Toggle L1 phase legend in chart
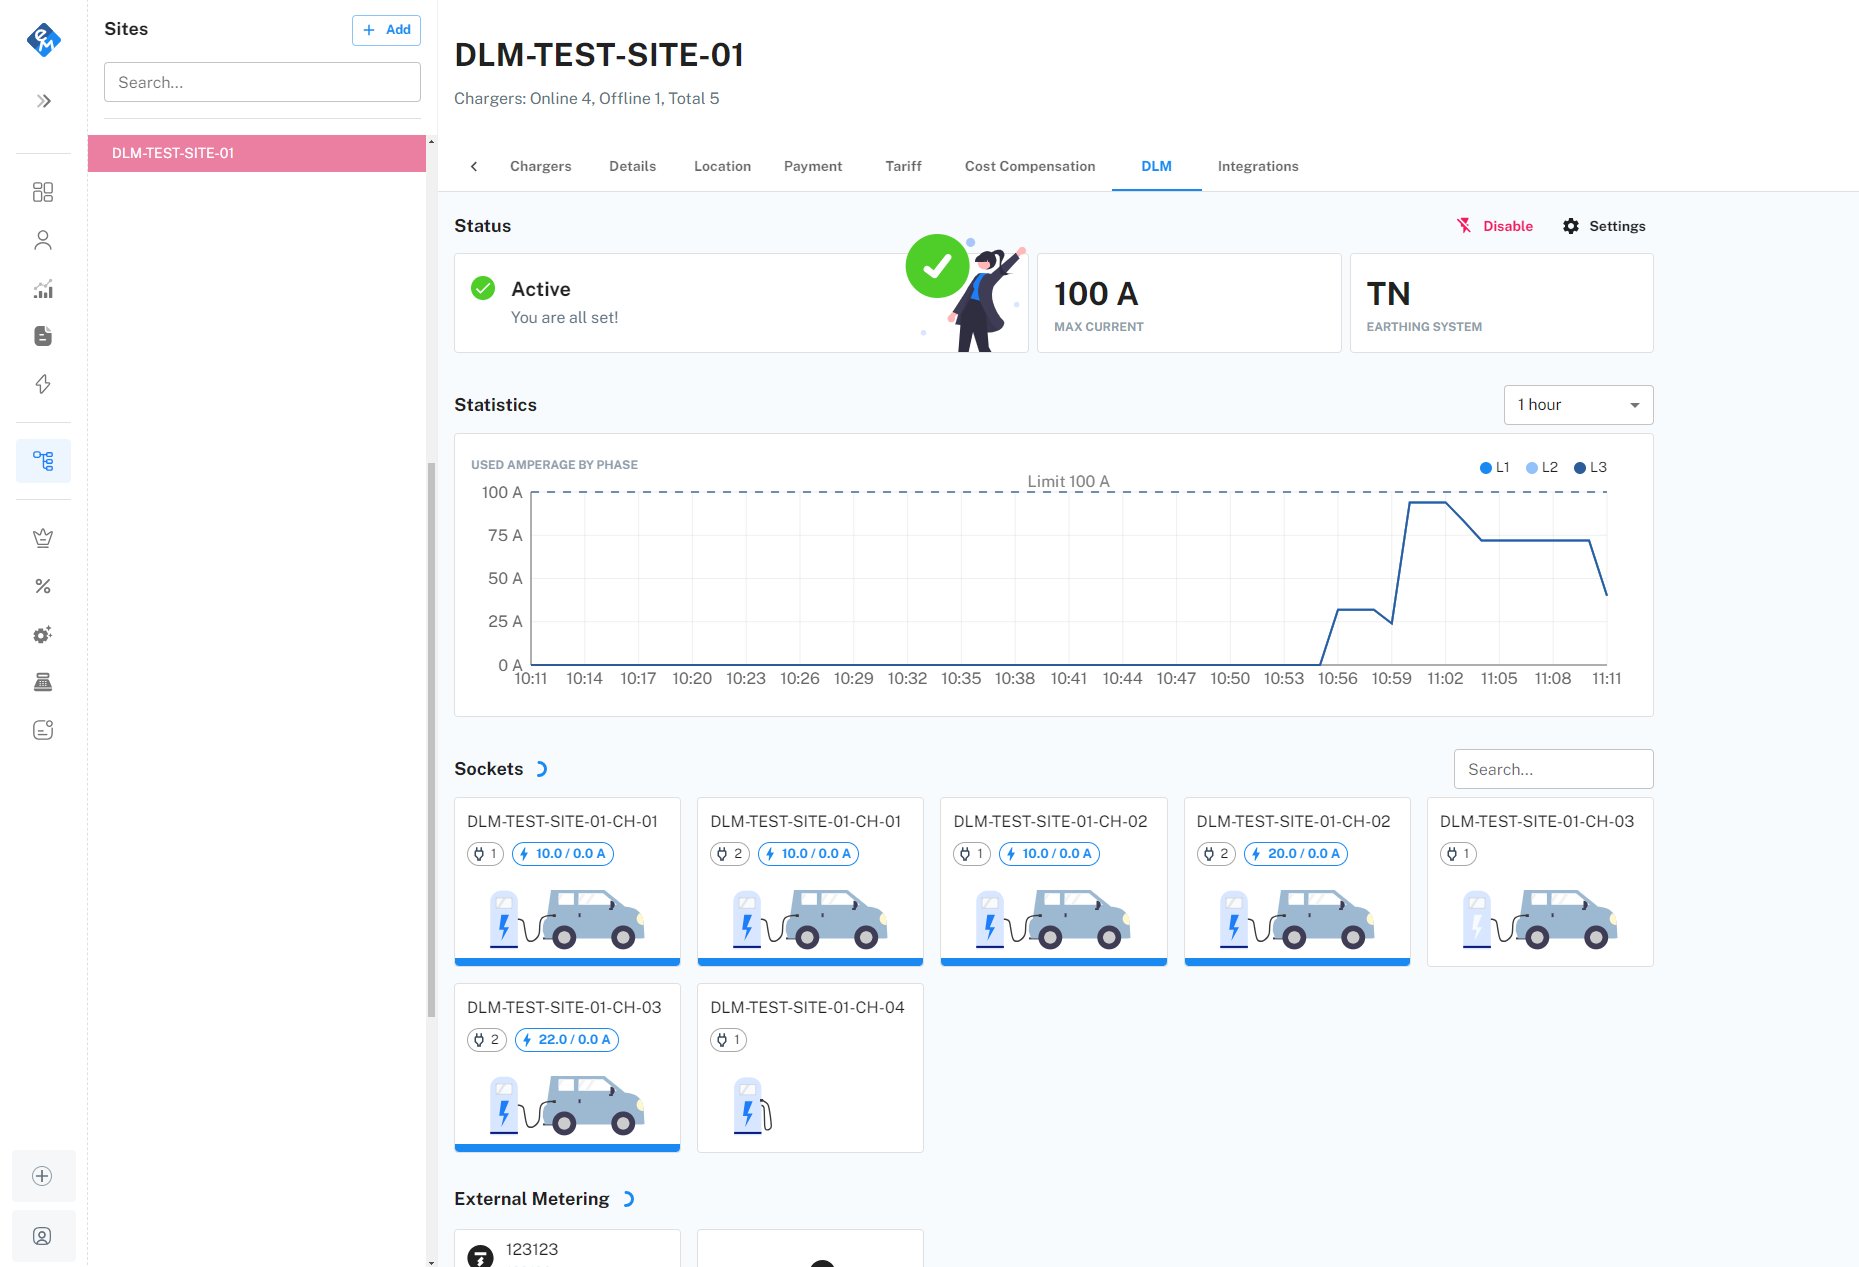Viewport: 1859px width, 1267px height. (1494, 467)
